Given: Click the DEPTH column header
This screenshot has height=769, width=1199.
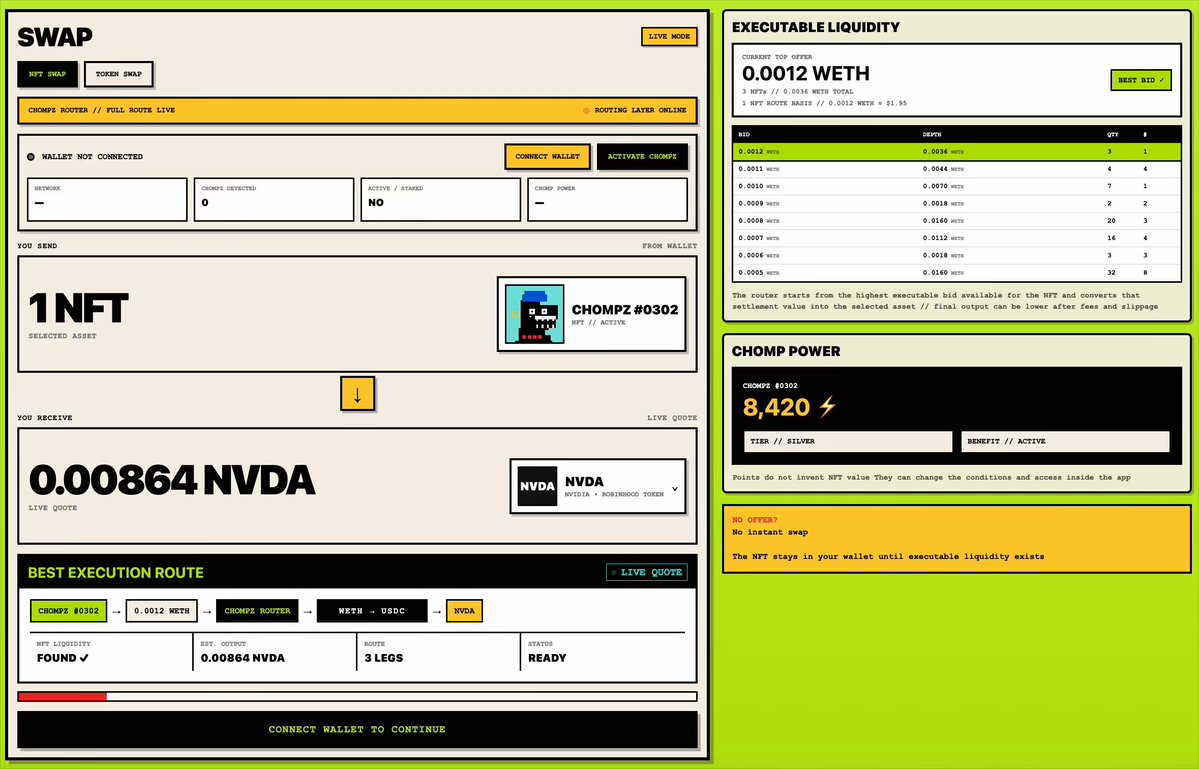Looking at the screenshot, I should point(931,135).
